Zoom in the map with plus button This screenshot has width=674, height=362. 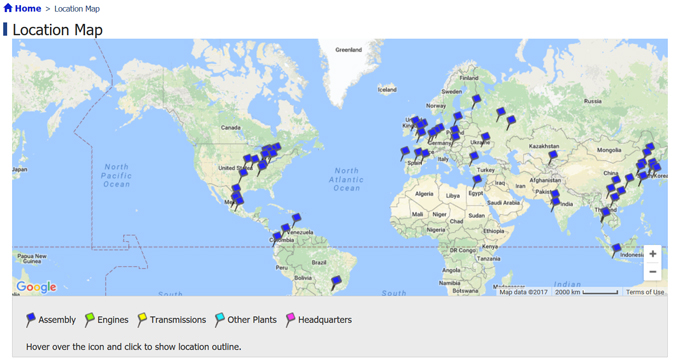point(653,254)
